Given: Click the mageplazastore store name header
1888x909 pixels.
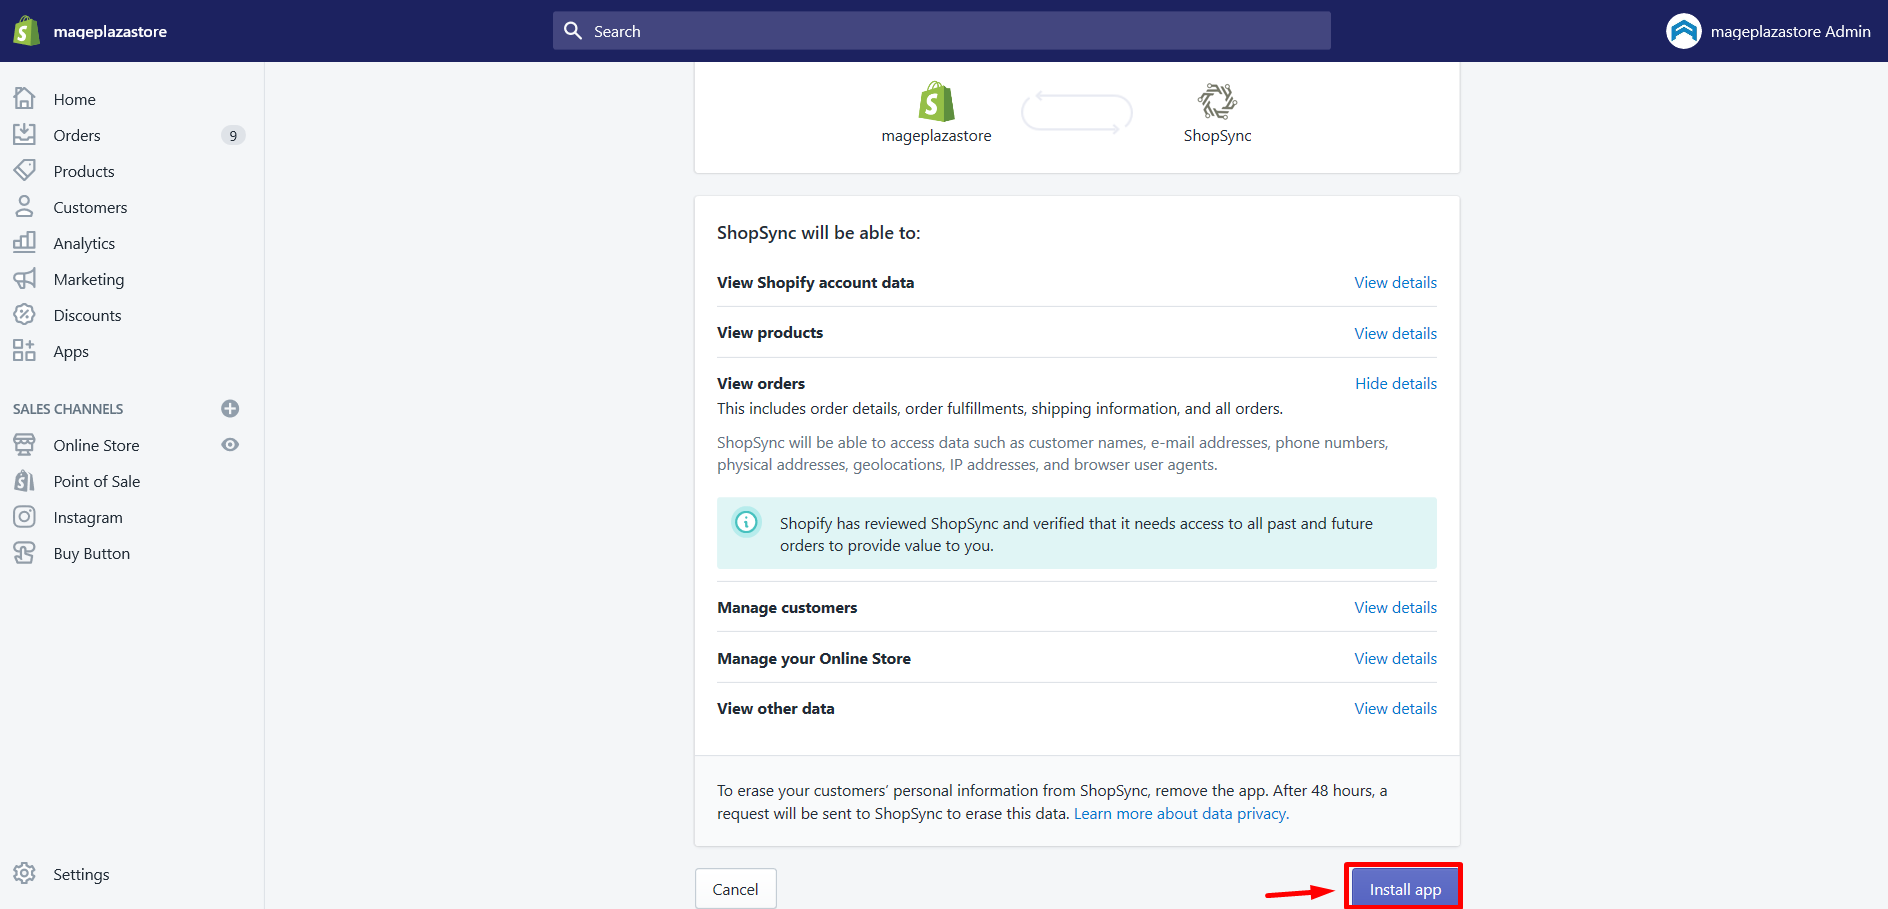Looking at the screenshot, I should (x=110, y=31).
